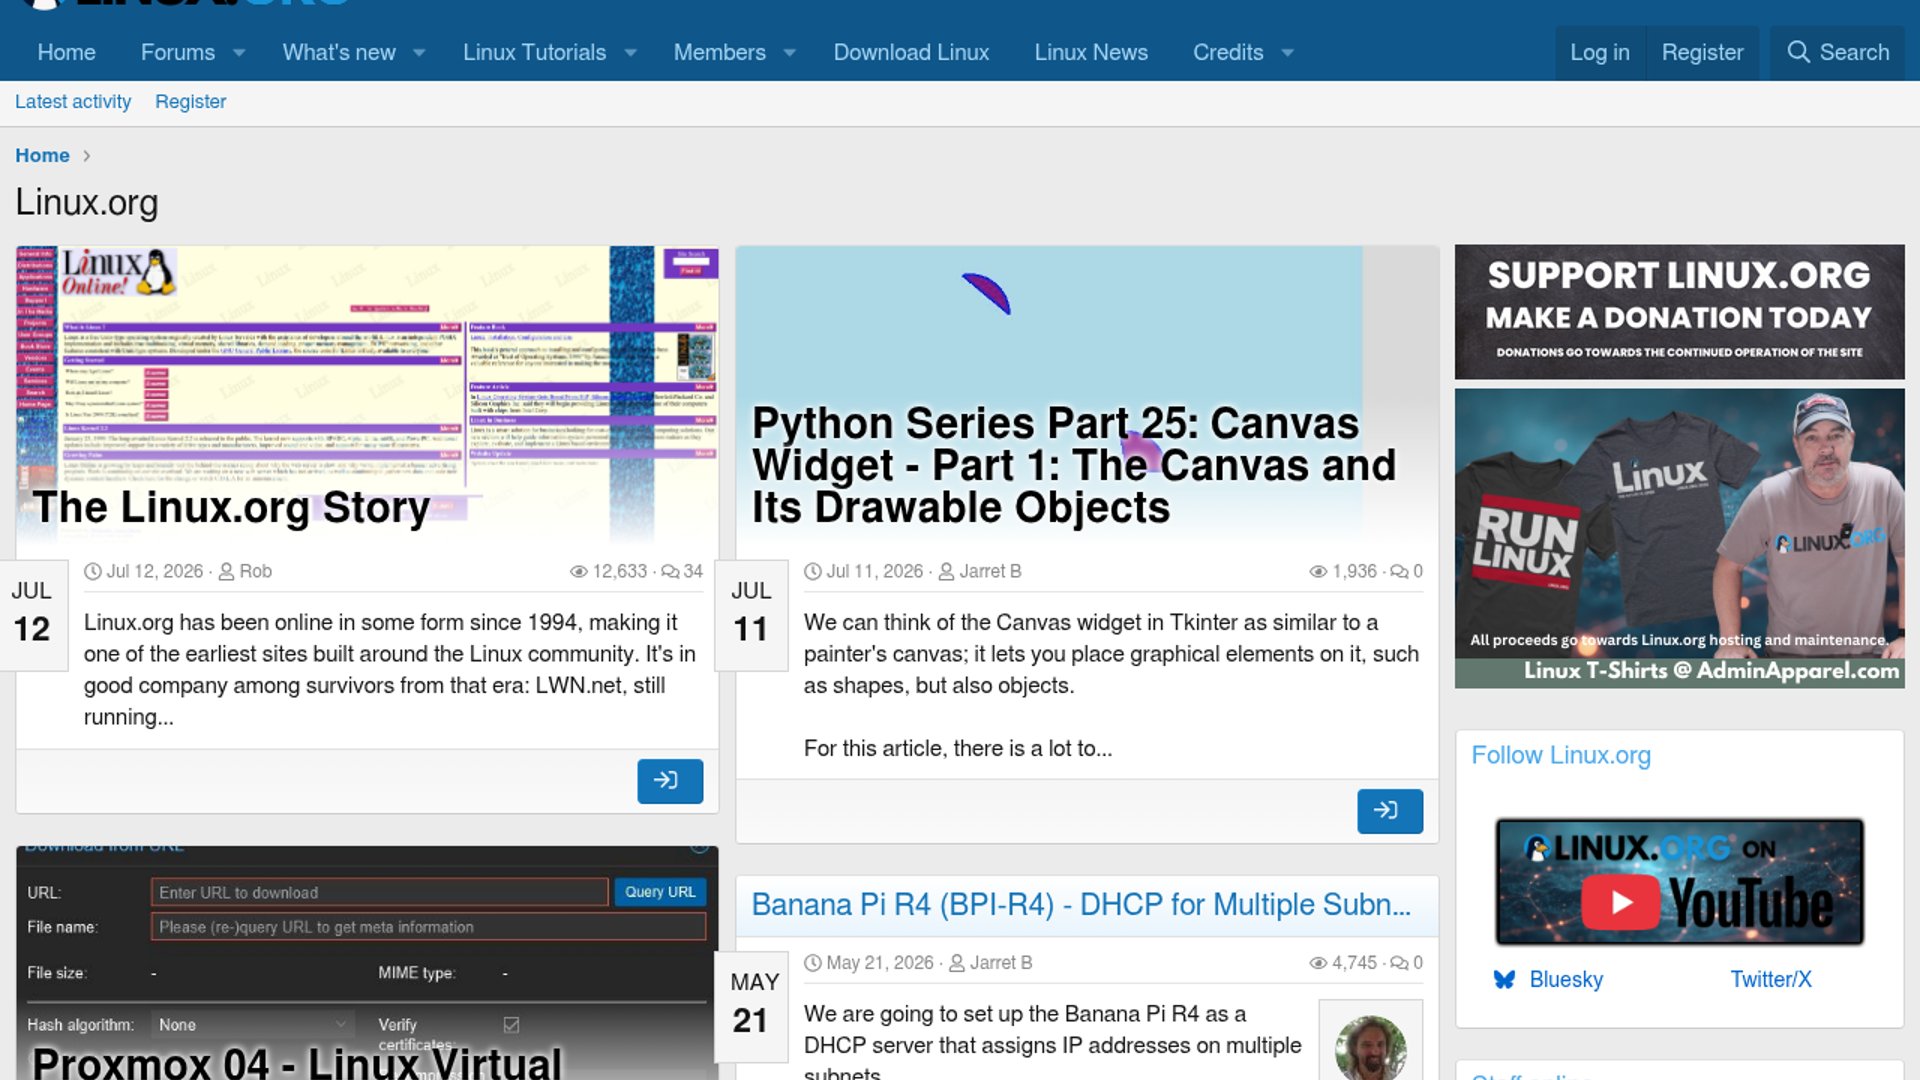Click the 4,745 views count
This screenshot has width=1920, height=1080.
(x=1344, y=962)
